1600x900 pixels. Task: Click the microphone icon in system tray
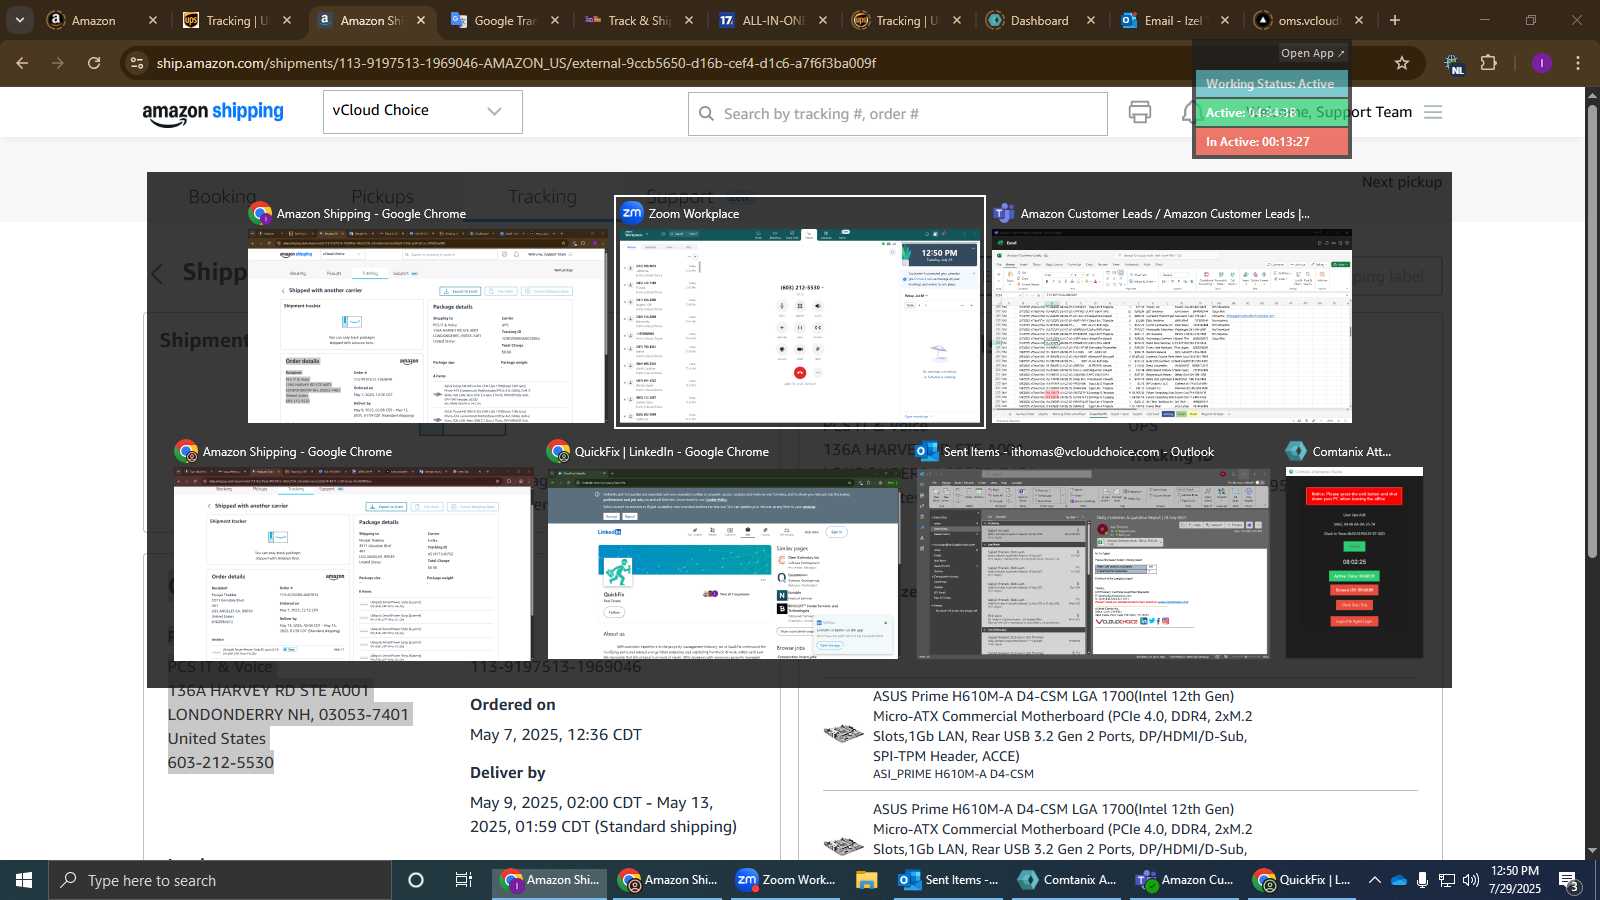[1422, 880]
